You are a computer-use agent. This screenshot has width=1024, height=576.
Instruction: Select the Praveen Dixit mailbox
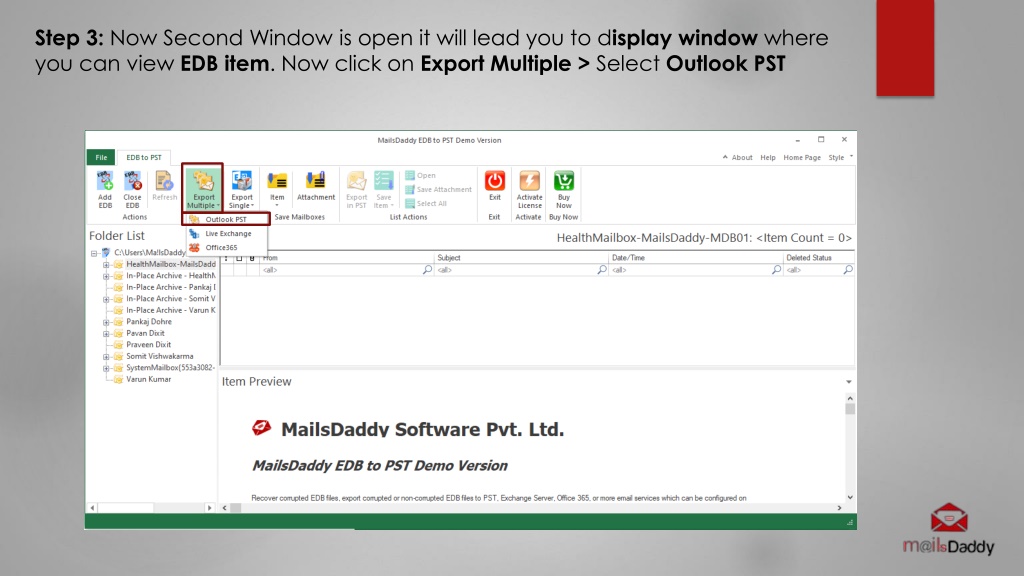[x=148, y=345]
